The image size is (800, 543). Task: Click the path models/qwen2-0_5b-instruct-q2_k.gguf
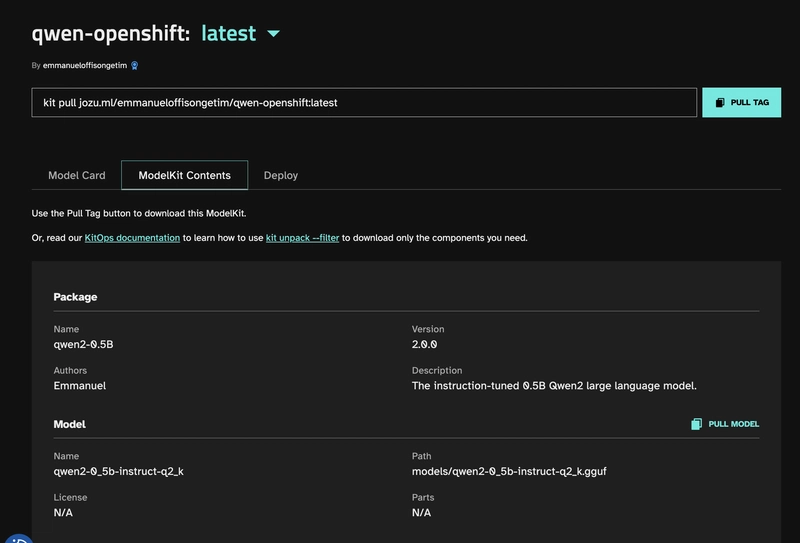(x=509, y=472)
